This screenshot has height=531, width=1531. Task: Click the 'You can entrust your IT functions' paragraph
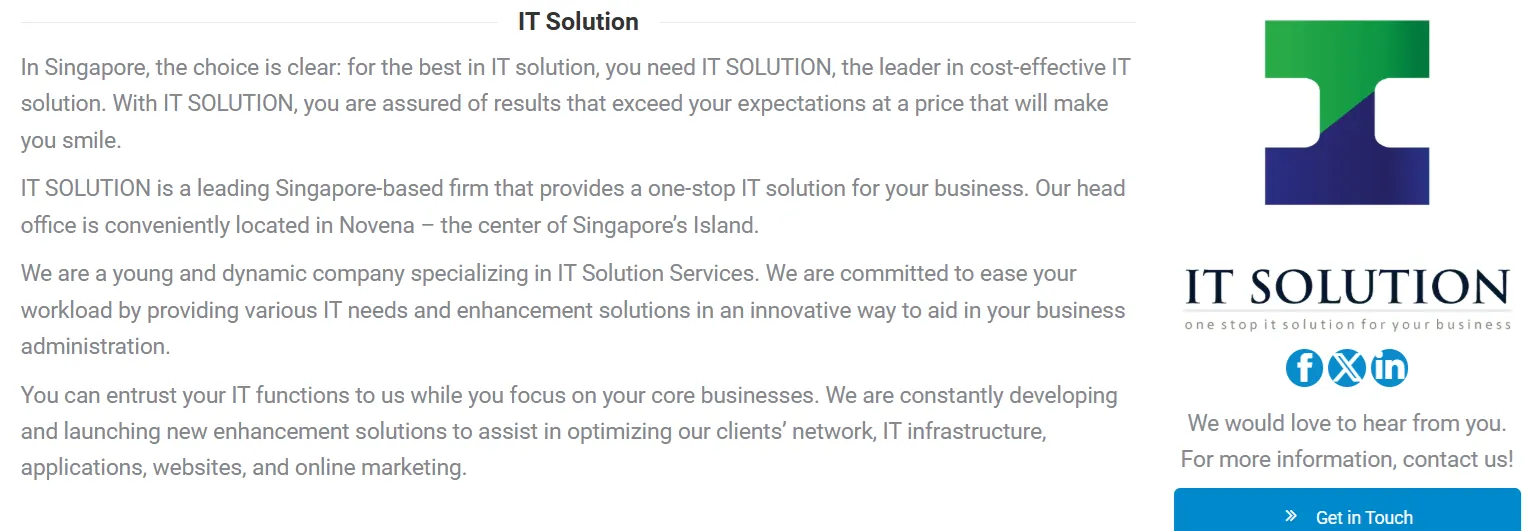pyautogui.click(x=569, y=431)
